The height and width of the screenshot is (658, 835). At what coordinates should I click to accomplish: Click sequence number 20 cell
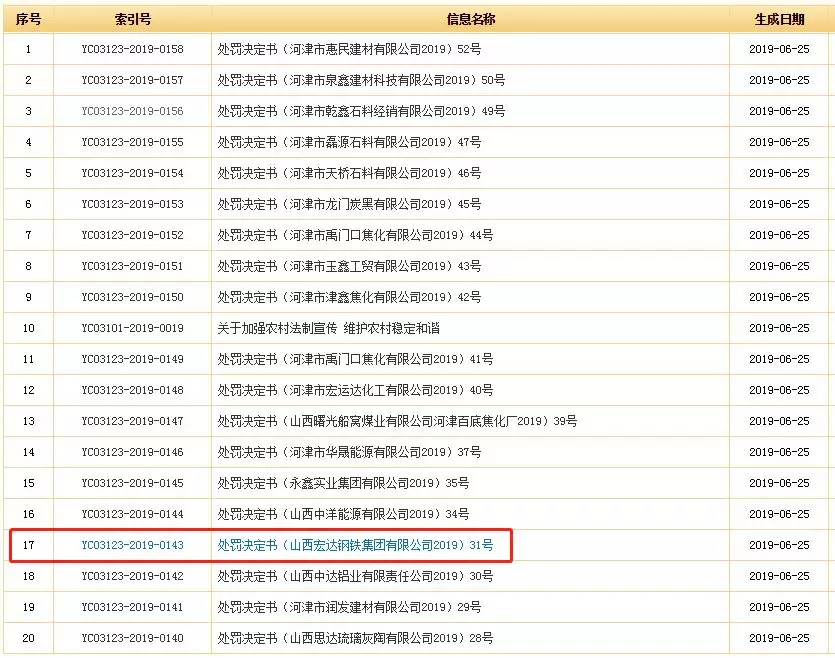[x=28, y=637]
